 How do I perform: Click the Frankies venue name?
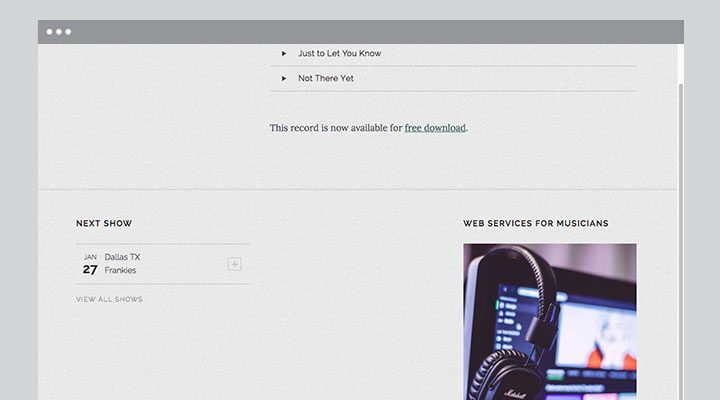[x=120, y=270]
